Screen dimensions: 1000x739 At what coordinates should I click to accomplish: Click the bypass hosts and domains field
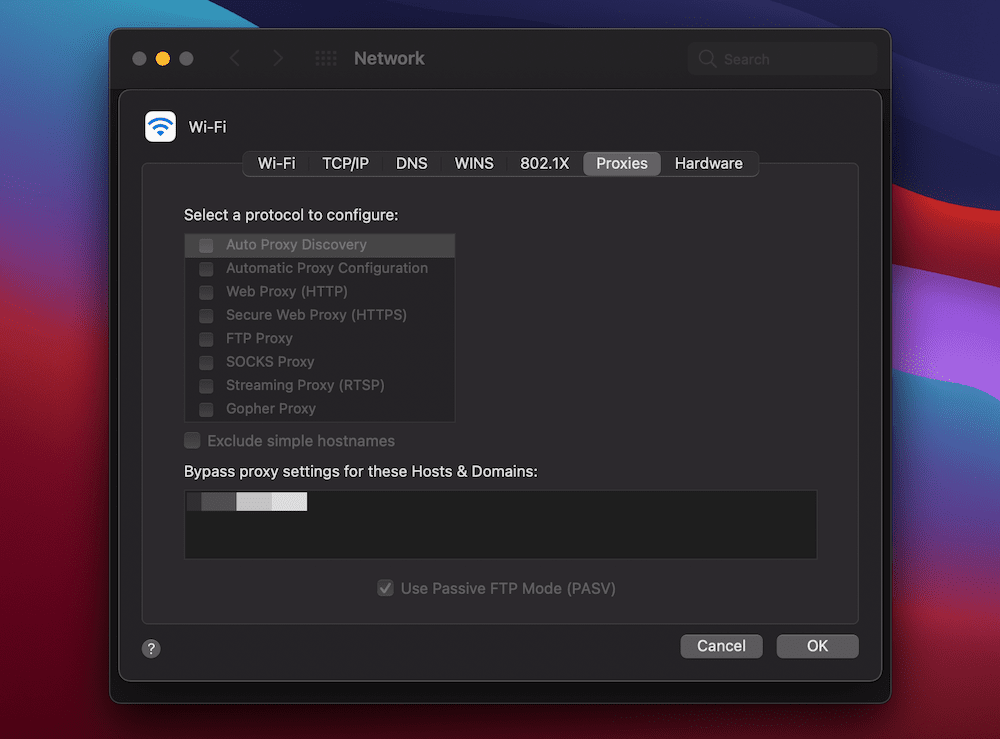click(x=500, y=524)
